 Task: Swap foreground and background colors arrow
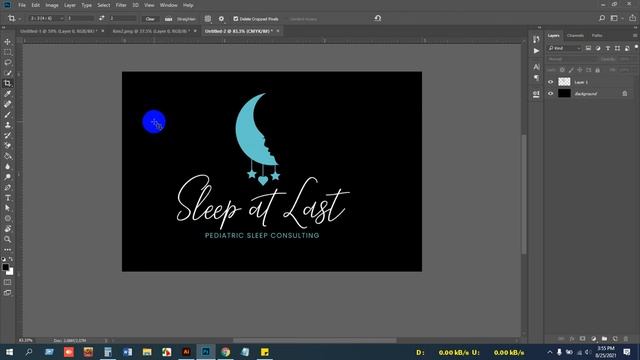click(11, 259)
